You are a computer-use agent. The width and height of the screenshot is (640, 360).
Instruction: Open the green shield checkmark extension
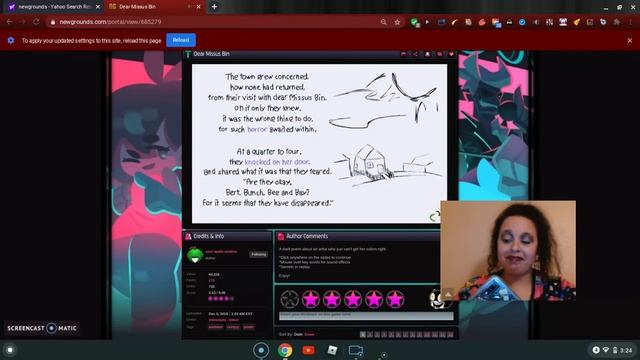point(415,22)
